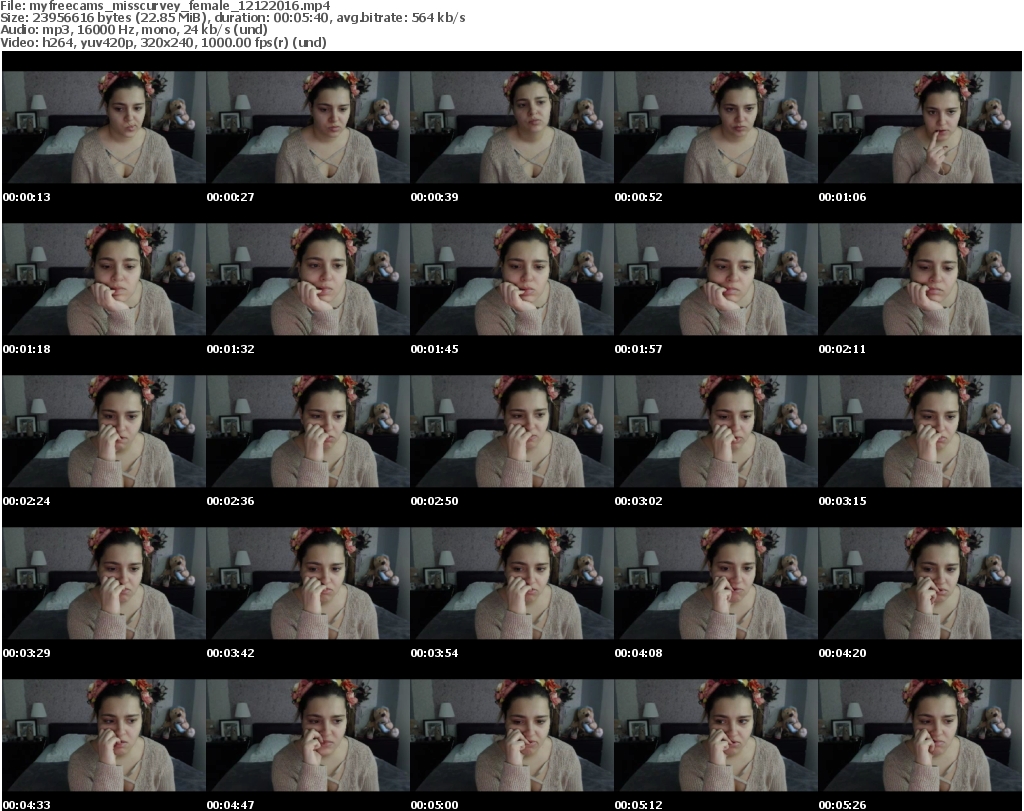Select the thumbnail labeled 00:05:00
This screenshot has width=1024, height=811.
pyautogui.click(x=512, y=736)
